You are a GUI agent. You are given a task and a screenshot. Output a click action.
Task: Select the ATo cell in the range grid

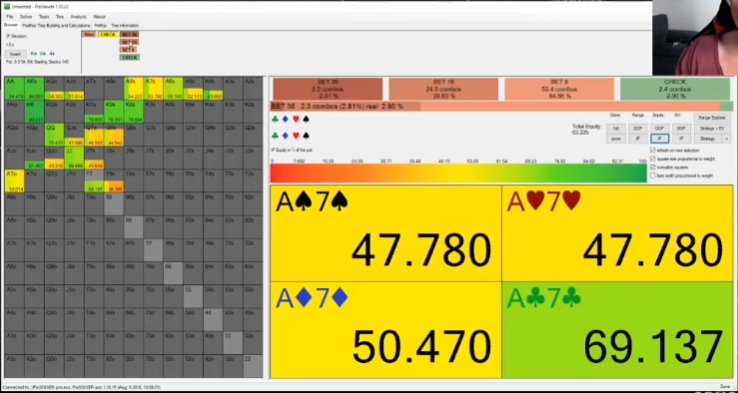point(15,181)
